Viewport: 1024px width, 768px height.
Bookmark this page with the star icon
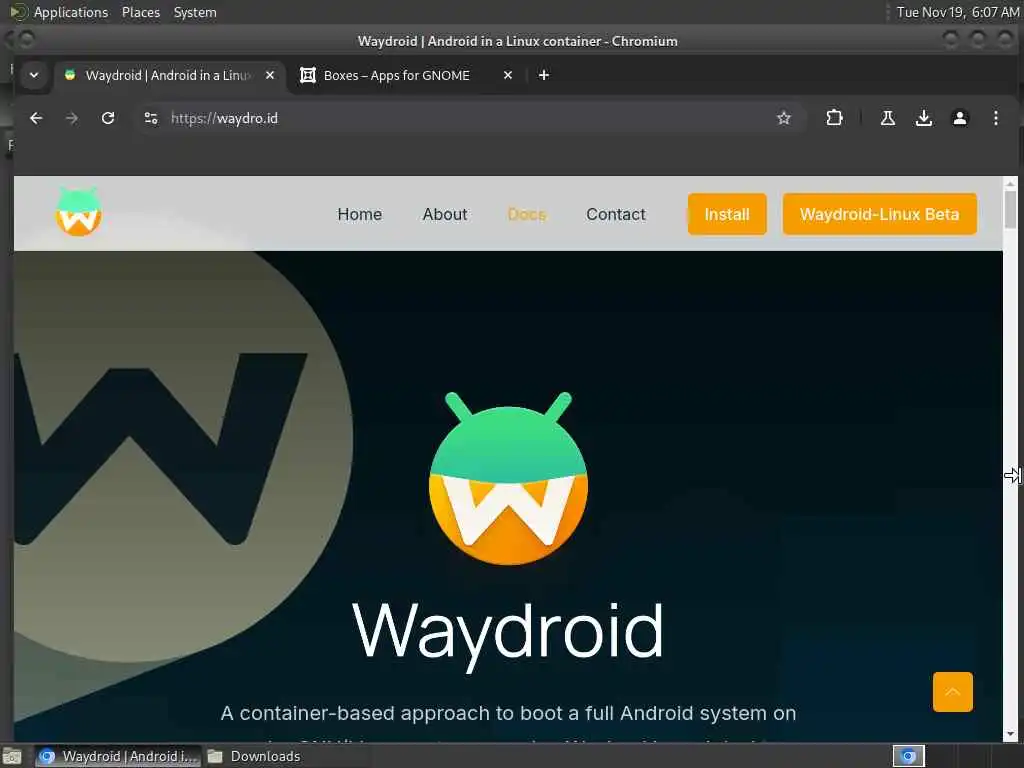pos(784,118)
